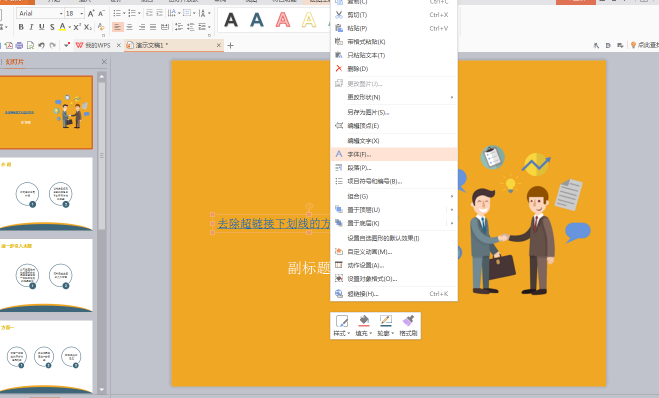Apply the red outline text style preset A
The width and height of the screenshot is (659, 398).
283,20
